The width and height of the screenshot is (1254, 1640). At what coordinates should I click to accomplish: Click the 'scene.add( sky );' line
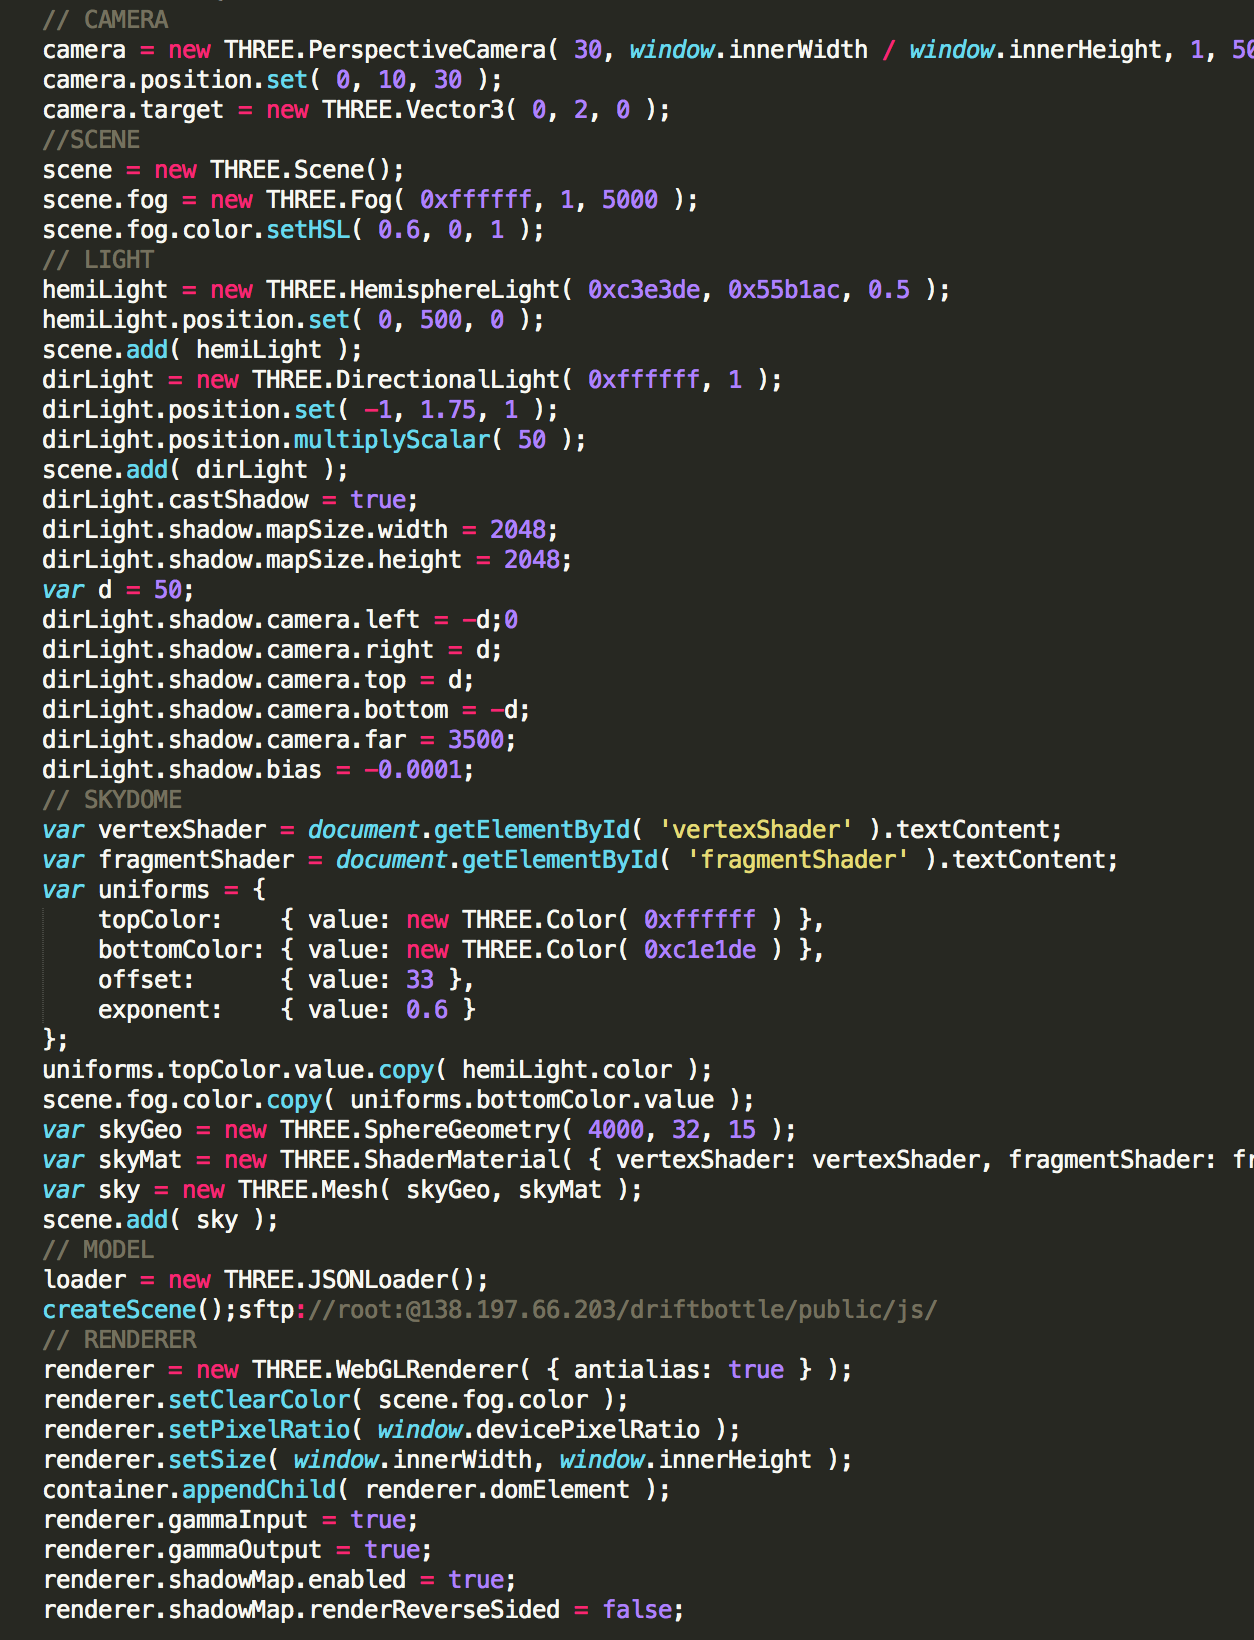pos(160,1219)
